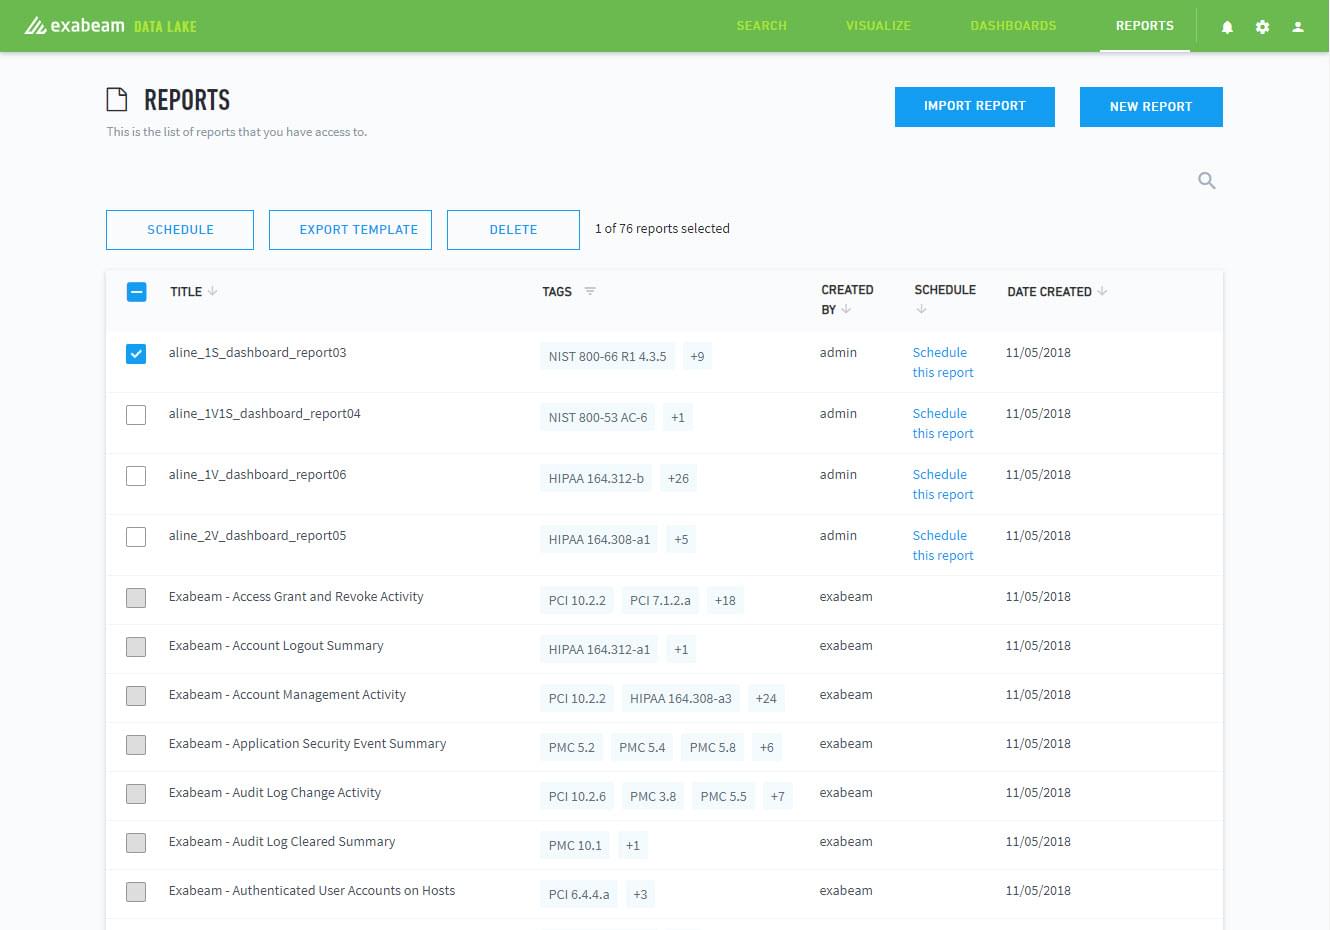Click the NIST 800-53 AC-6 tag
This screenshot has width=1330, height=930.
[598, 417]
